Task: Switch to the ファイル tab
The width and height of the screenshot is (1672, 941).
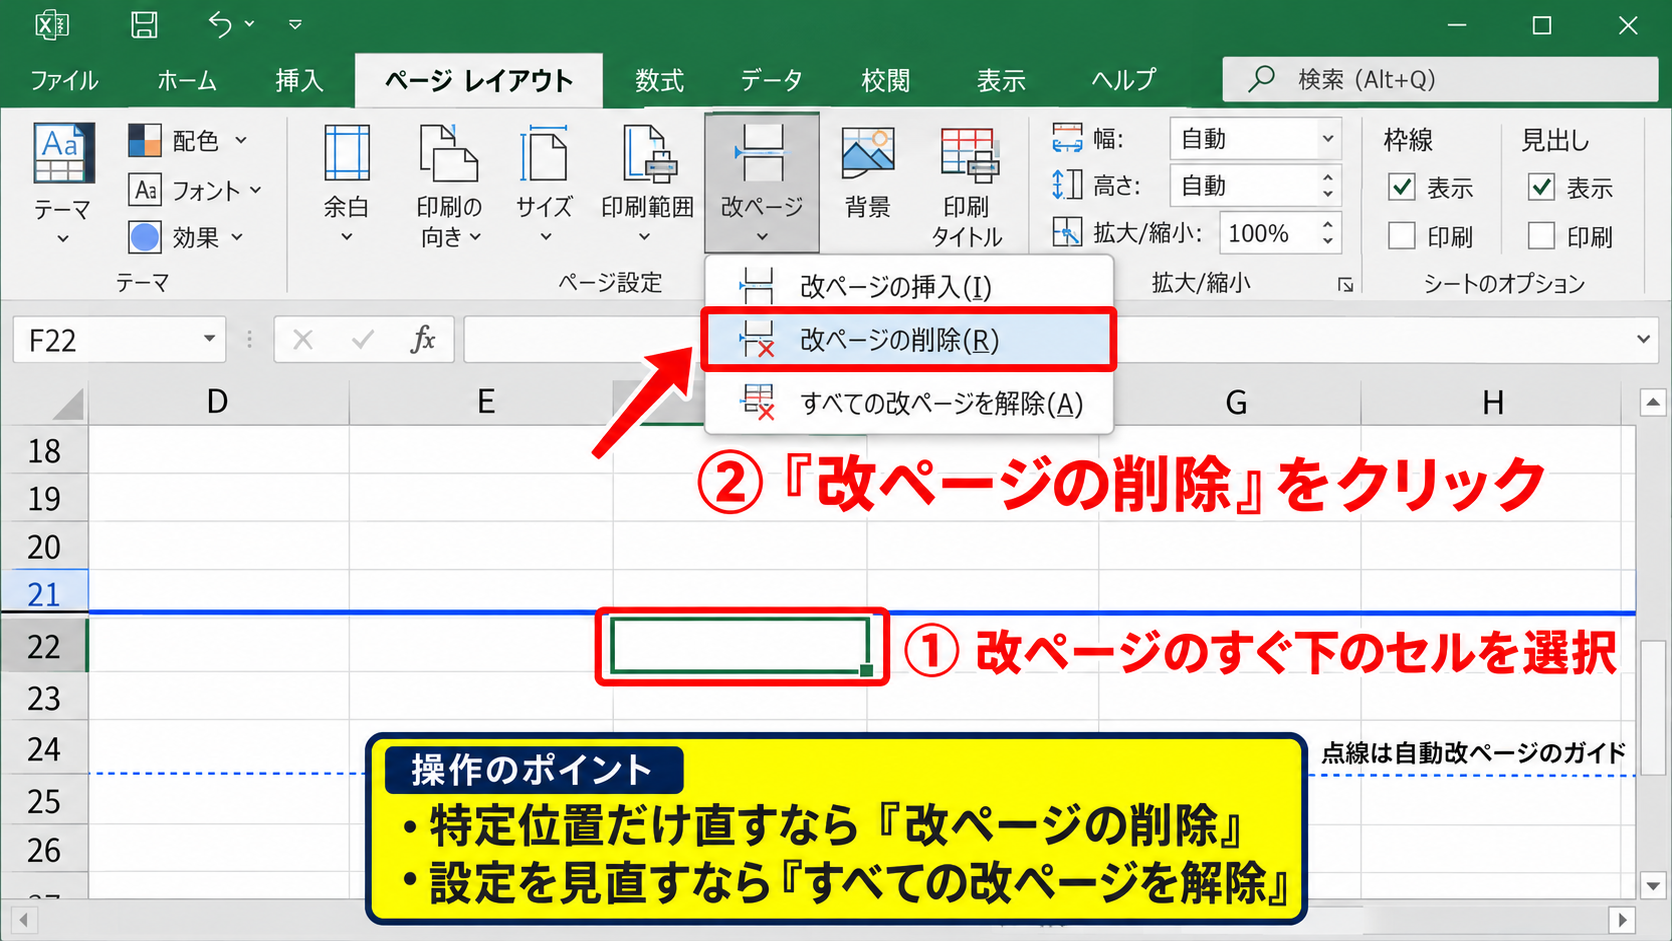Action: pos(64,80)
